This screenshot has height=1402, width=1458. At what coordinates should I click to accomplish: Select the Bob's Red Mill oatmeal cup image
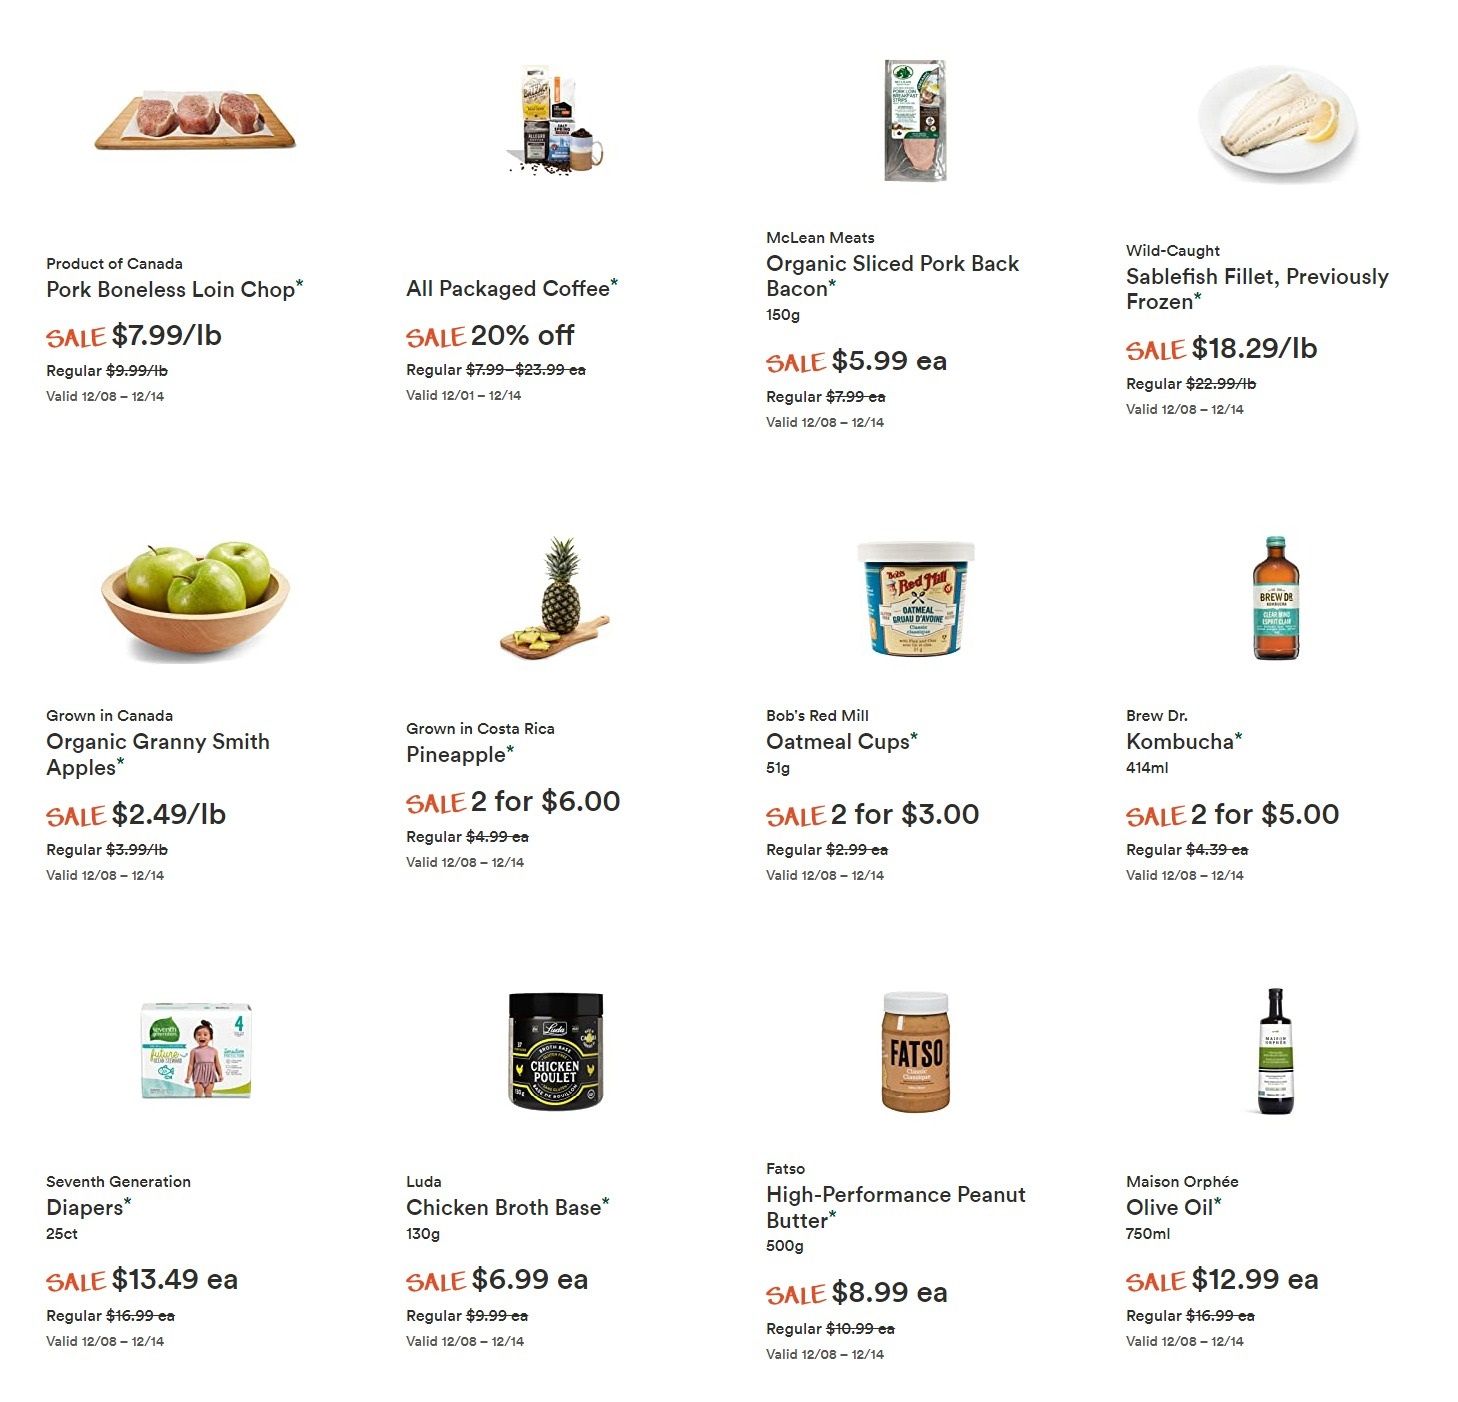click(916, 598)
